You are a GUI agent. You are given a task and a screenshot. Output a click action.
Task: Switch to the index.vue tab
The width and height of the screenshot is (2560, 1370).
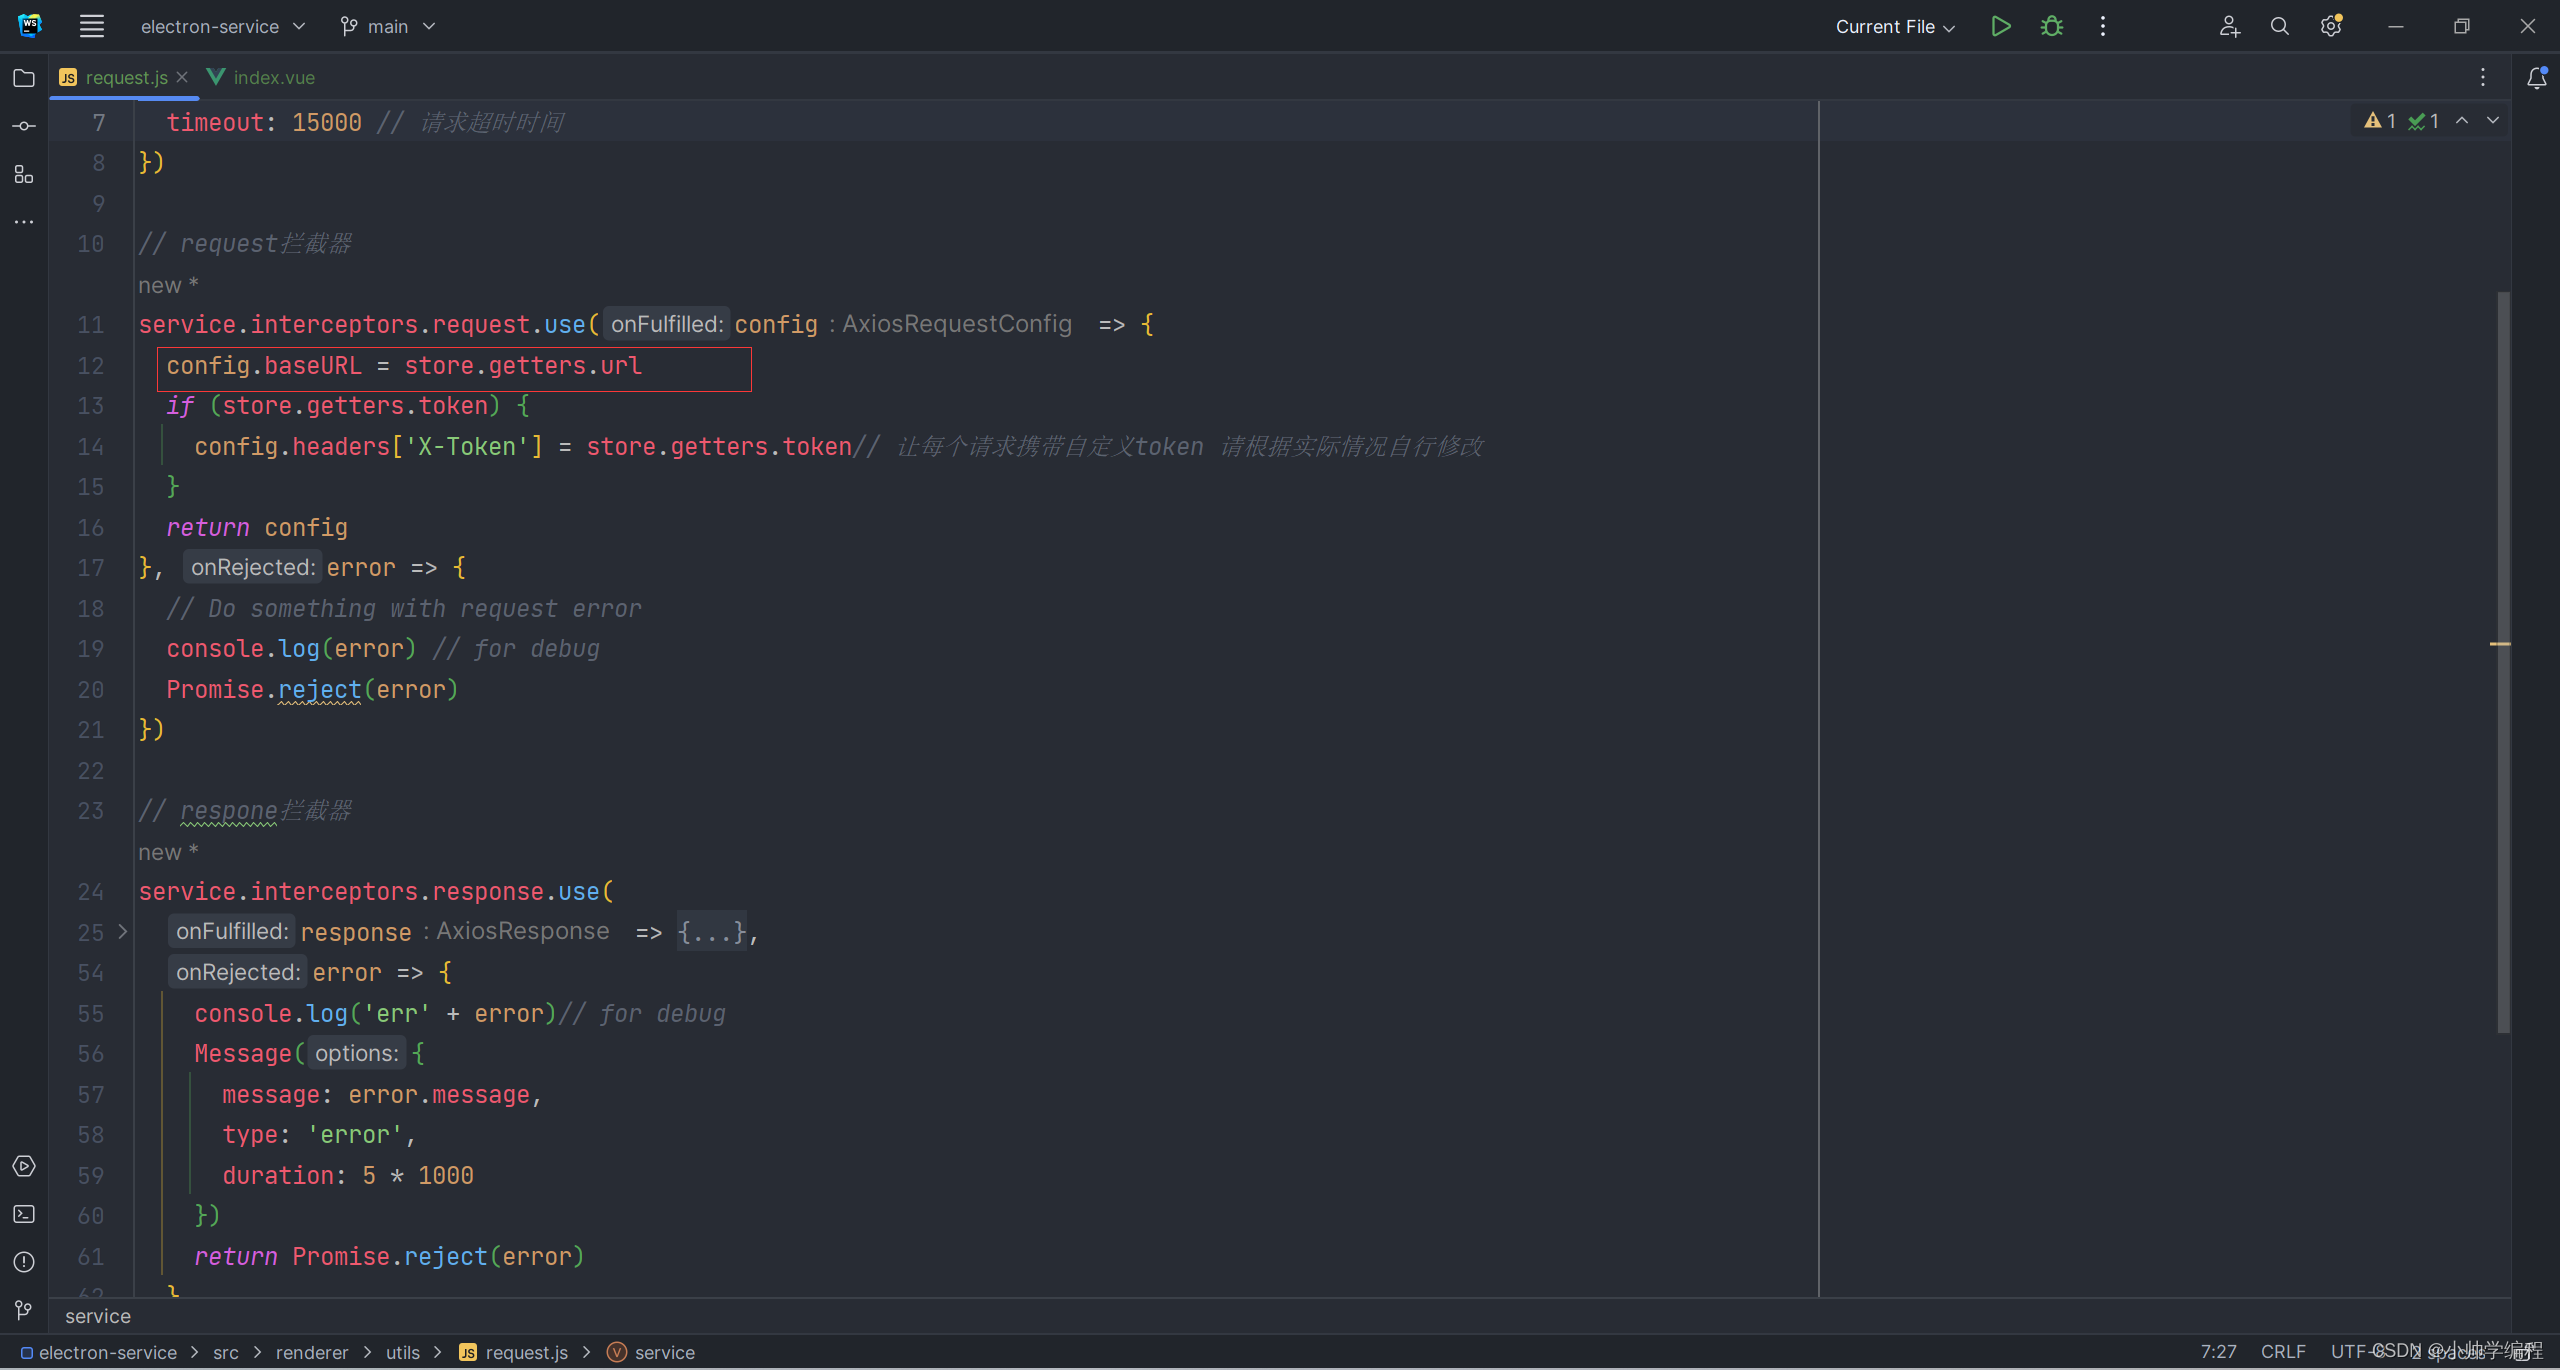point(273,78)
